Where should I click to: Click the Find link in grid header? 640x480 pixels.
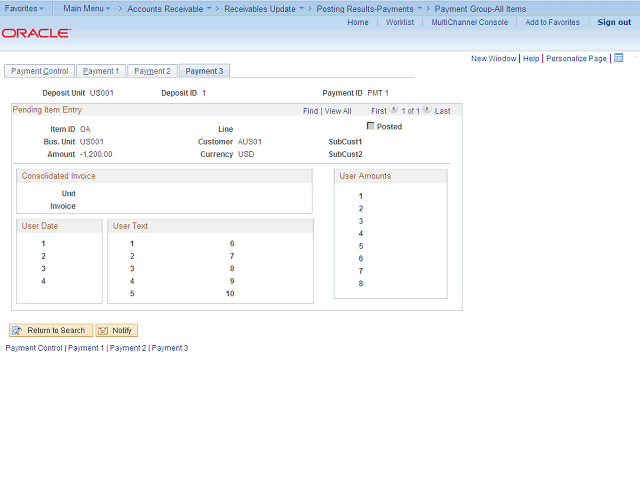click(x=310, y=111)
